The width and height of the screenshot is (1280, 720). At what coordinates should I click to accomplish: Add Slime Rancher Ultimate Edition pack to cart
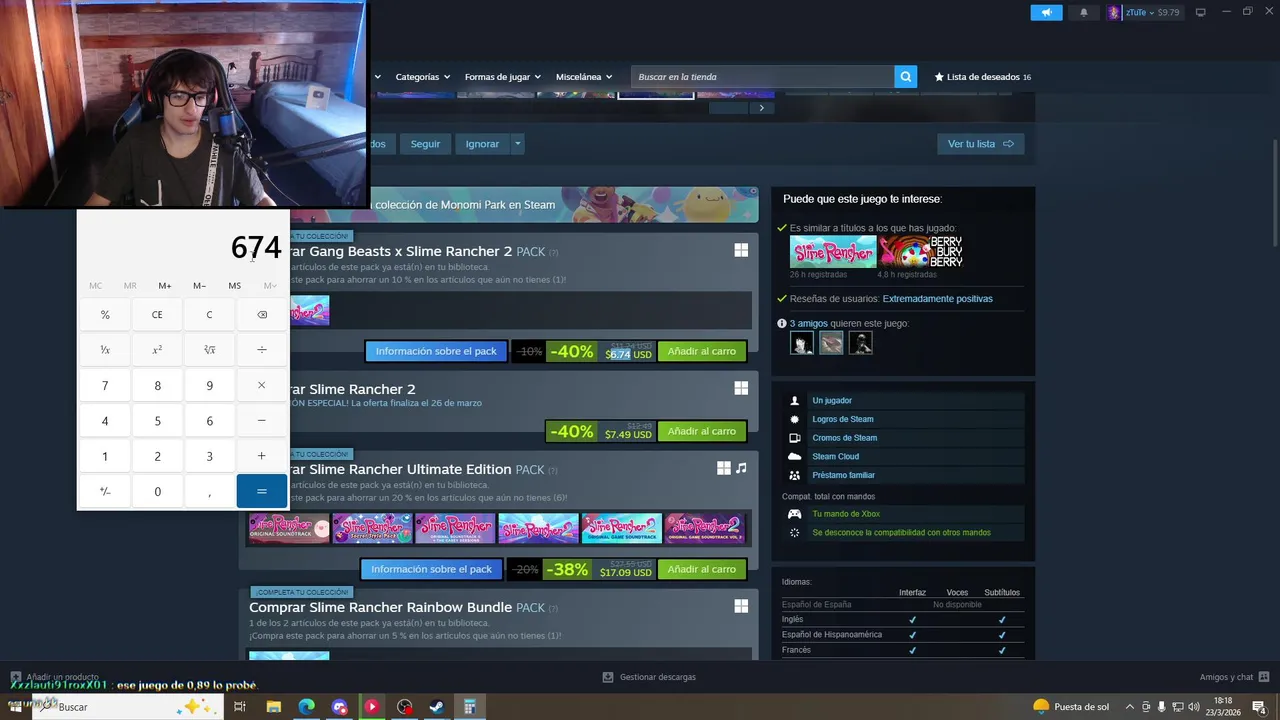(702, 569)
